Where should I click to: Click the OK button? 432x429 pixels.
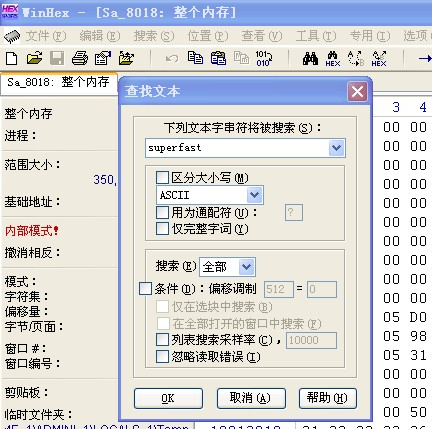[168, 398]
